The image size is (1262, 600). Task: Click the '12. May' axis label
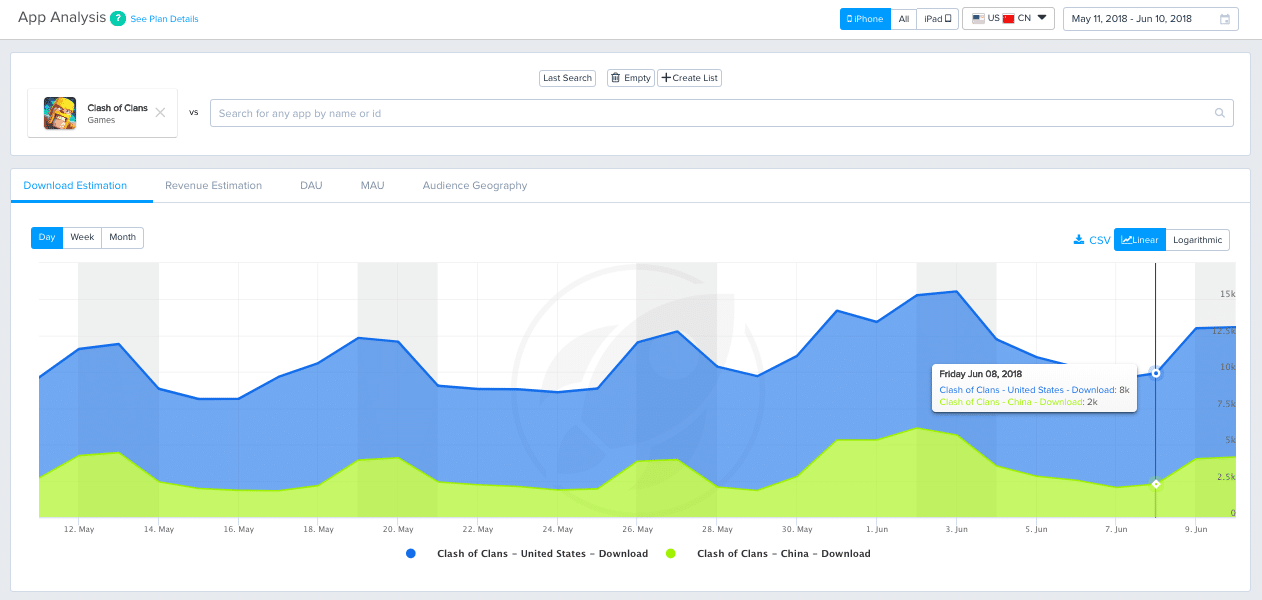(79, 529)
